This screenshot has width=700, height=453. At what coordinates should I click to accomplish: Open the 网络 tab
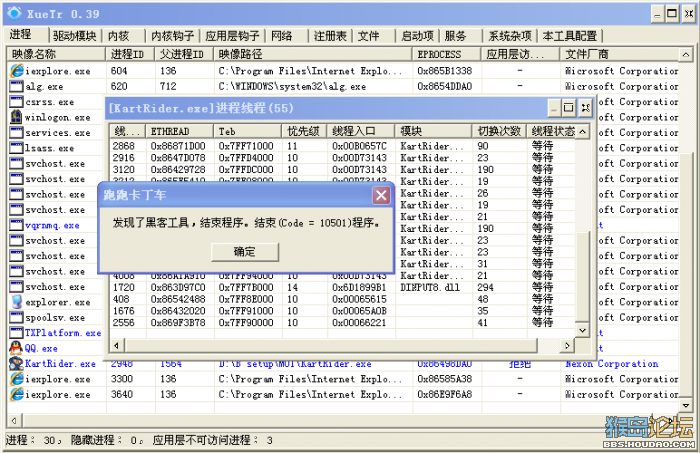pos(282,36)
